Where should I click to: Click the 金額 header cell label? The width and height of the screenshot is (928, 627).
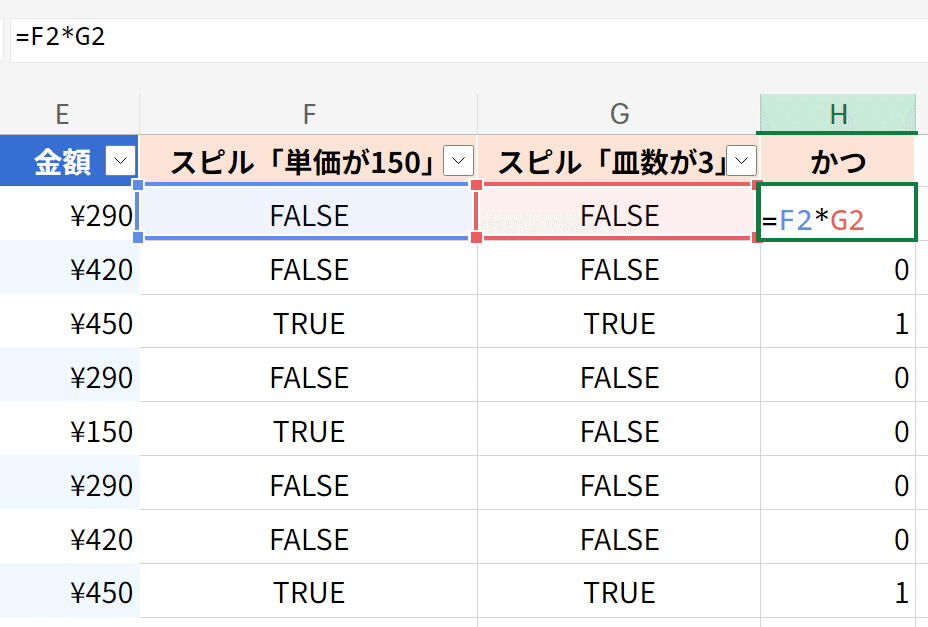(62, 162)
